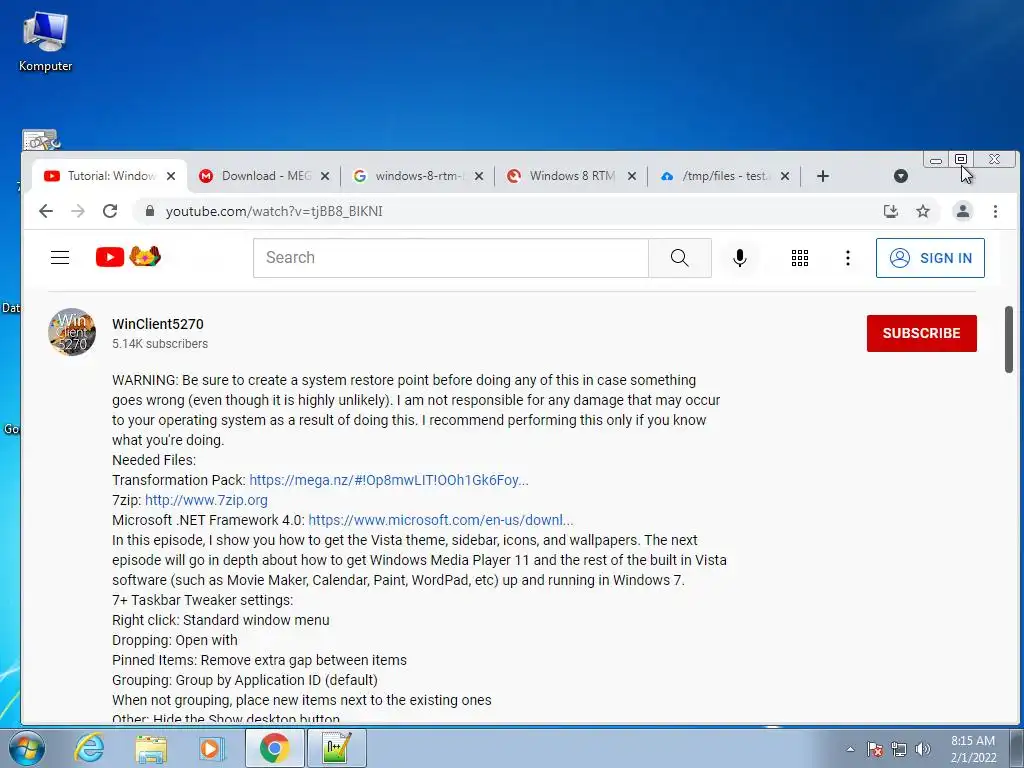Open Chrome's three-dot menu
Viewport: 1024px width, 768px height.
[x=995, y=211]
